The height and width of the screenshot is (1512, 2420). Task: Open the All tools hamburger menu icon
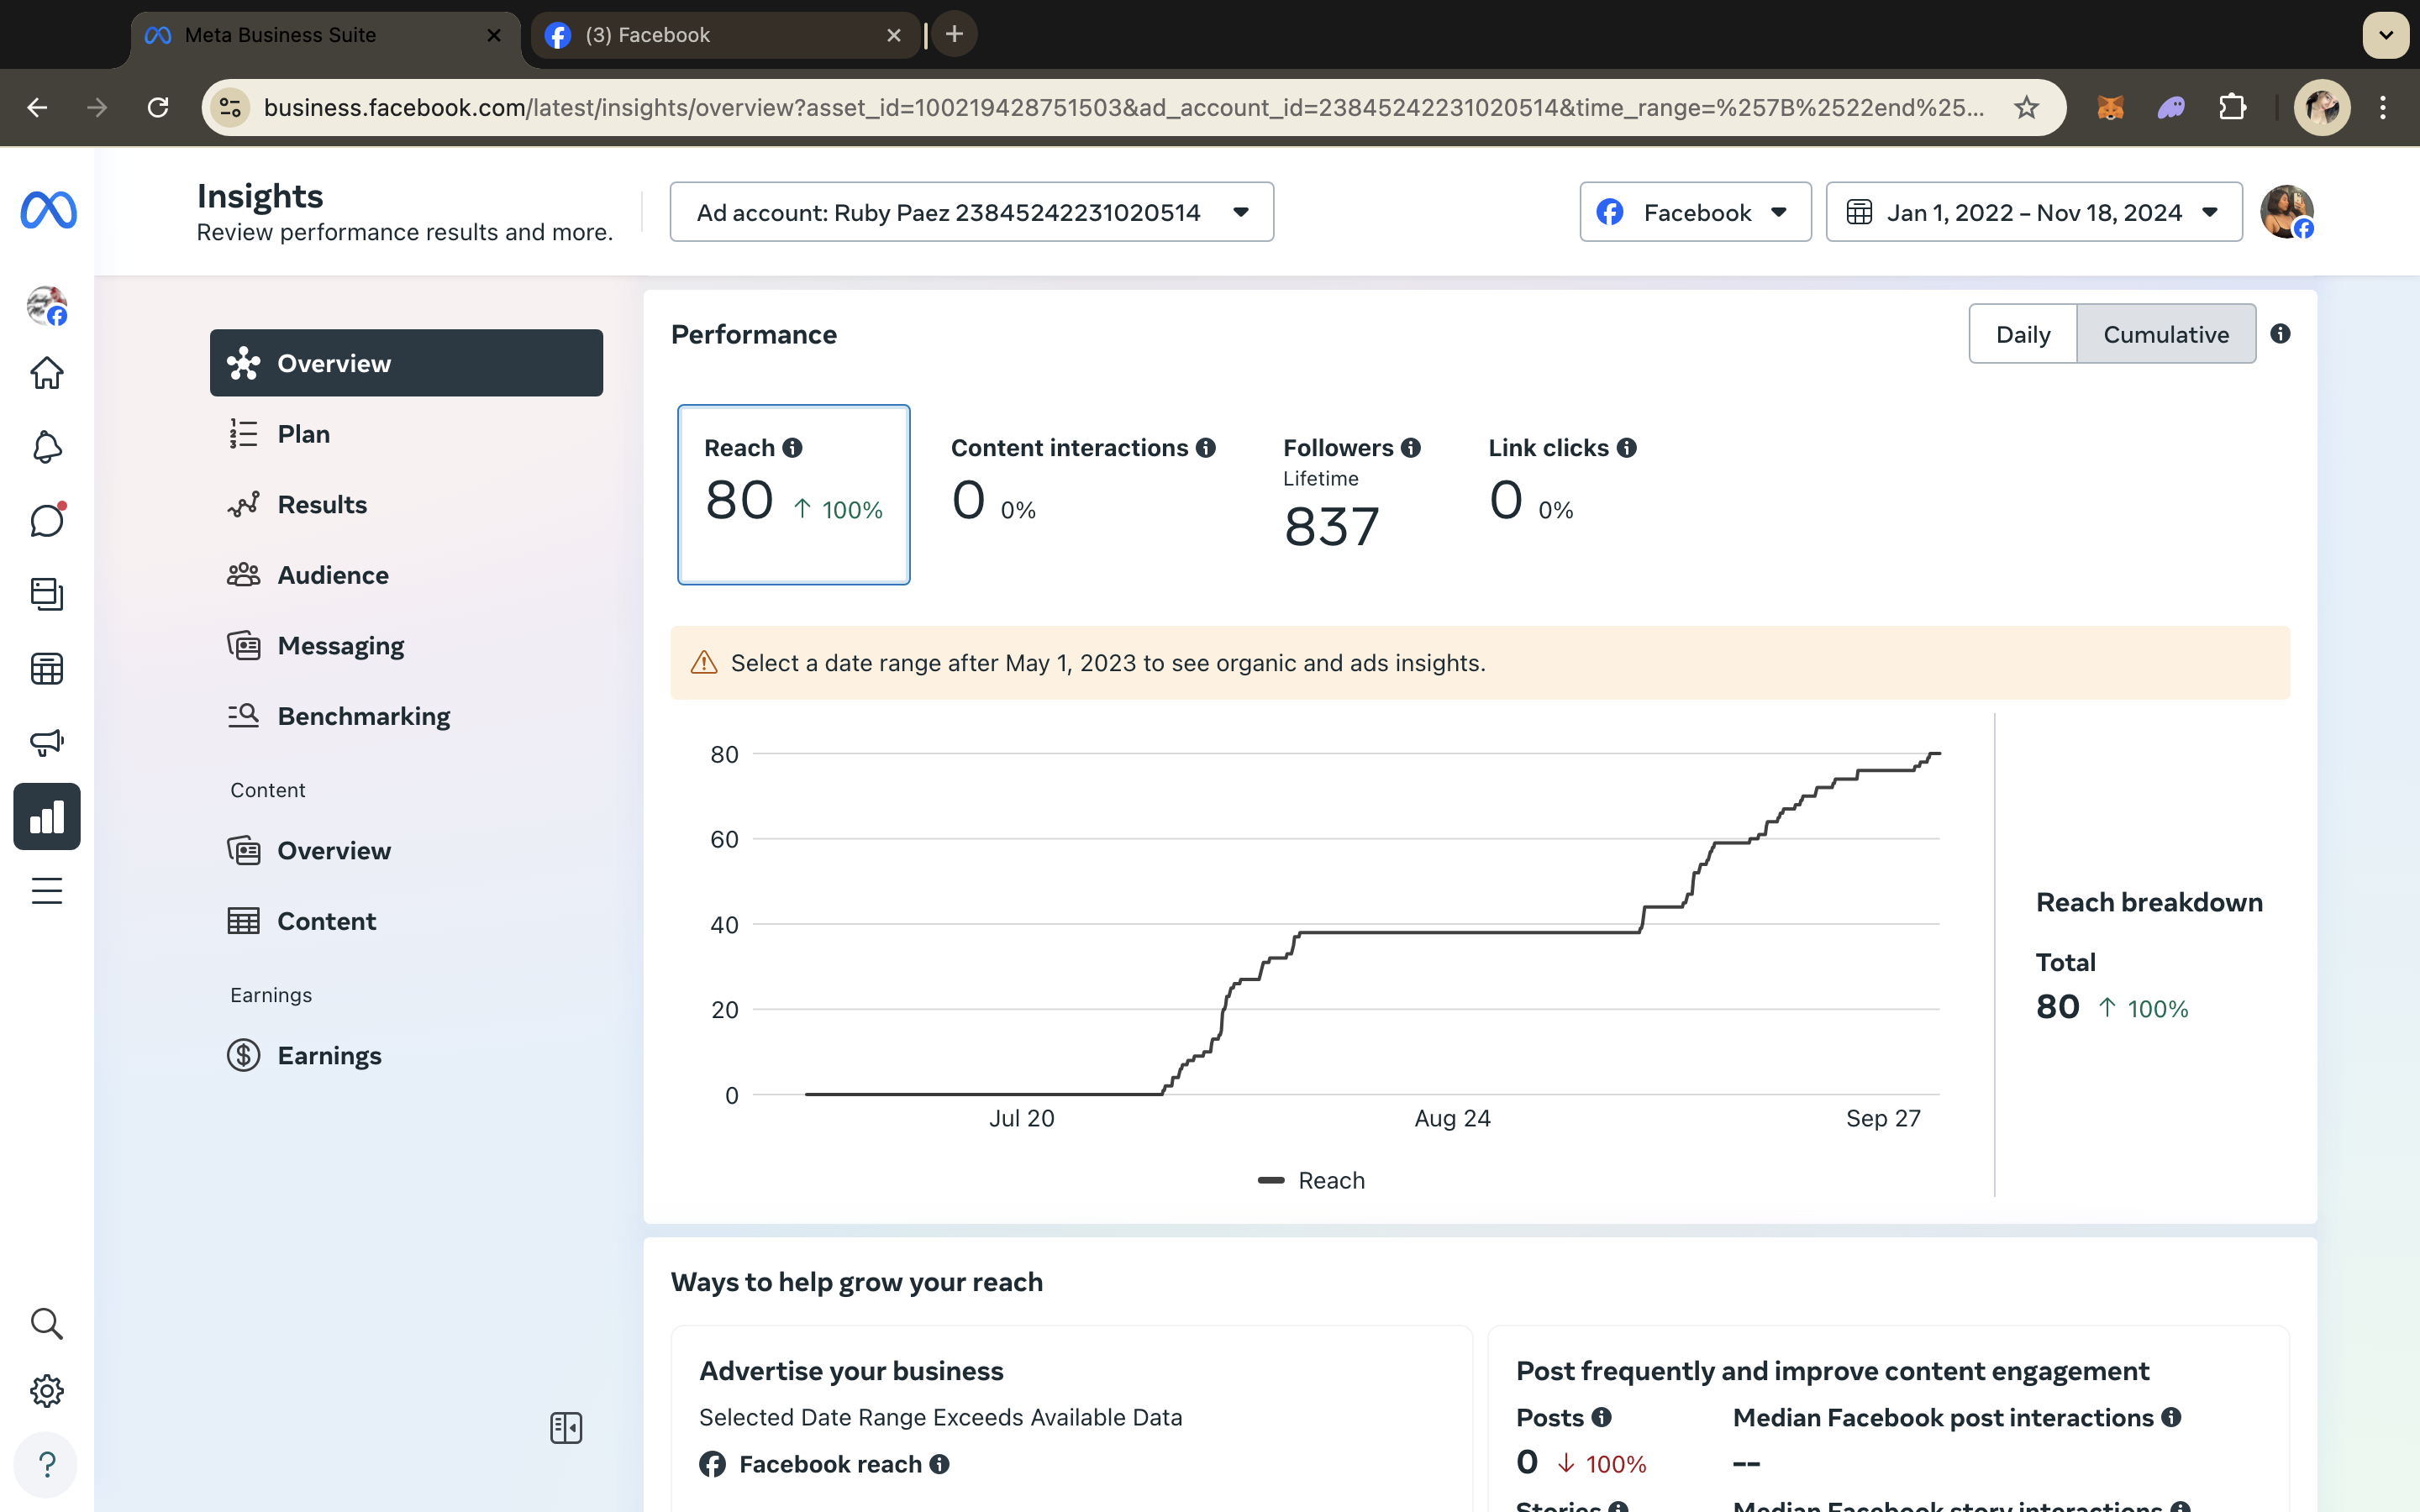pos(47,890)
